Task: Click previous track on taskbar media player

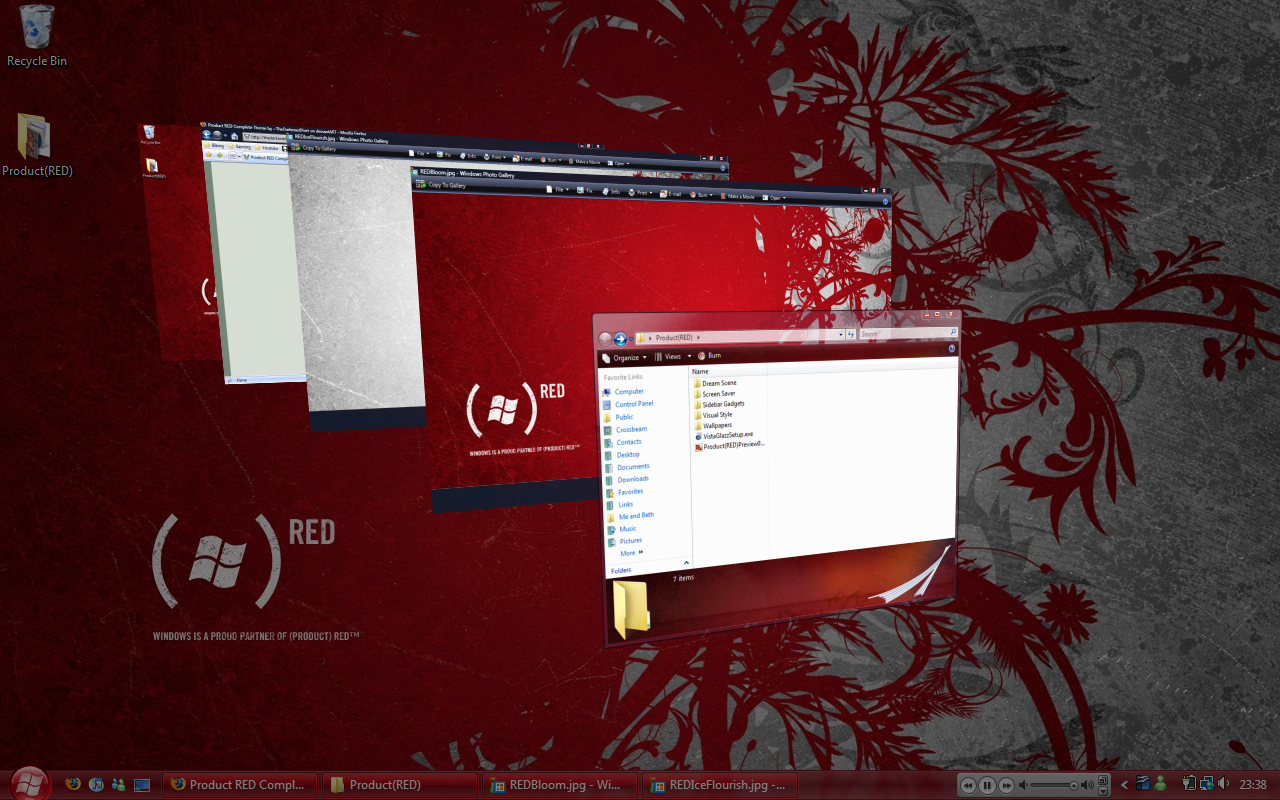Action: [968, 785]
